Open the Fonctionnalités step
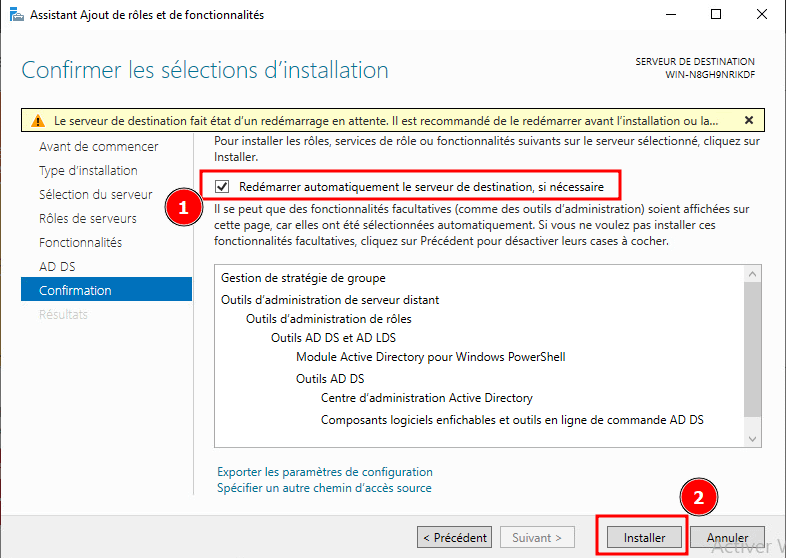This screenshot has width=786, height=558. click(x=80, y=243)
